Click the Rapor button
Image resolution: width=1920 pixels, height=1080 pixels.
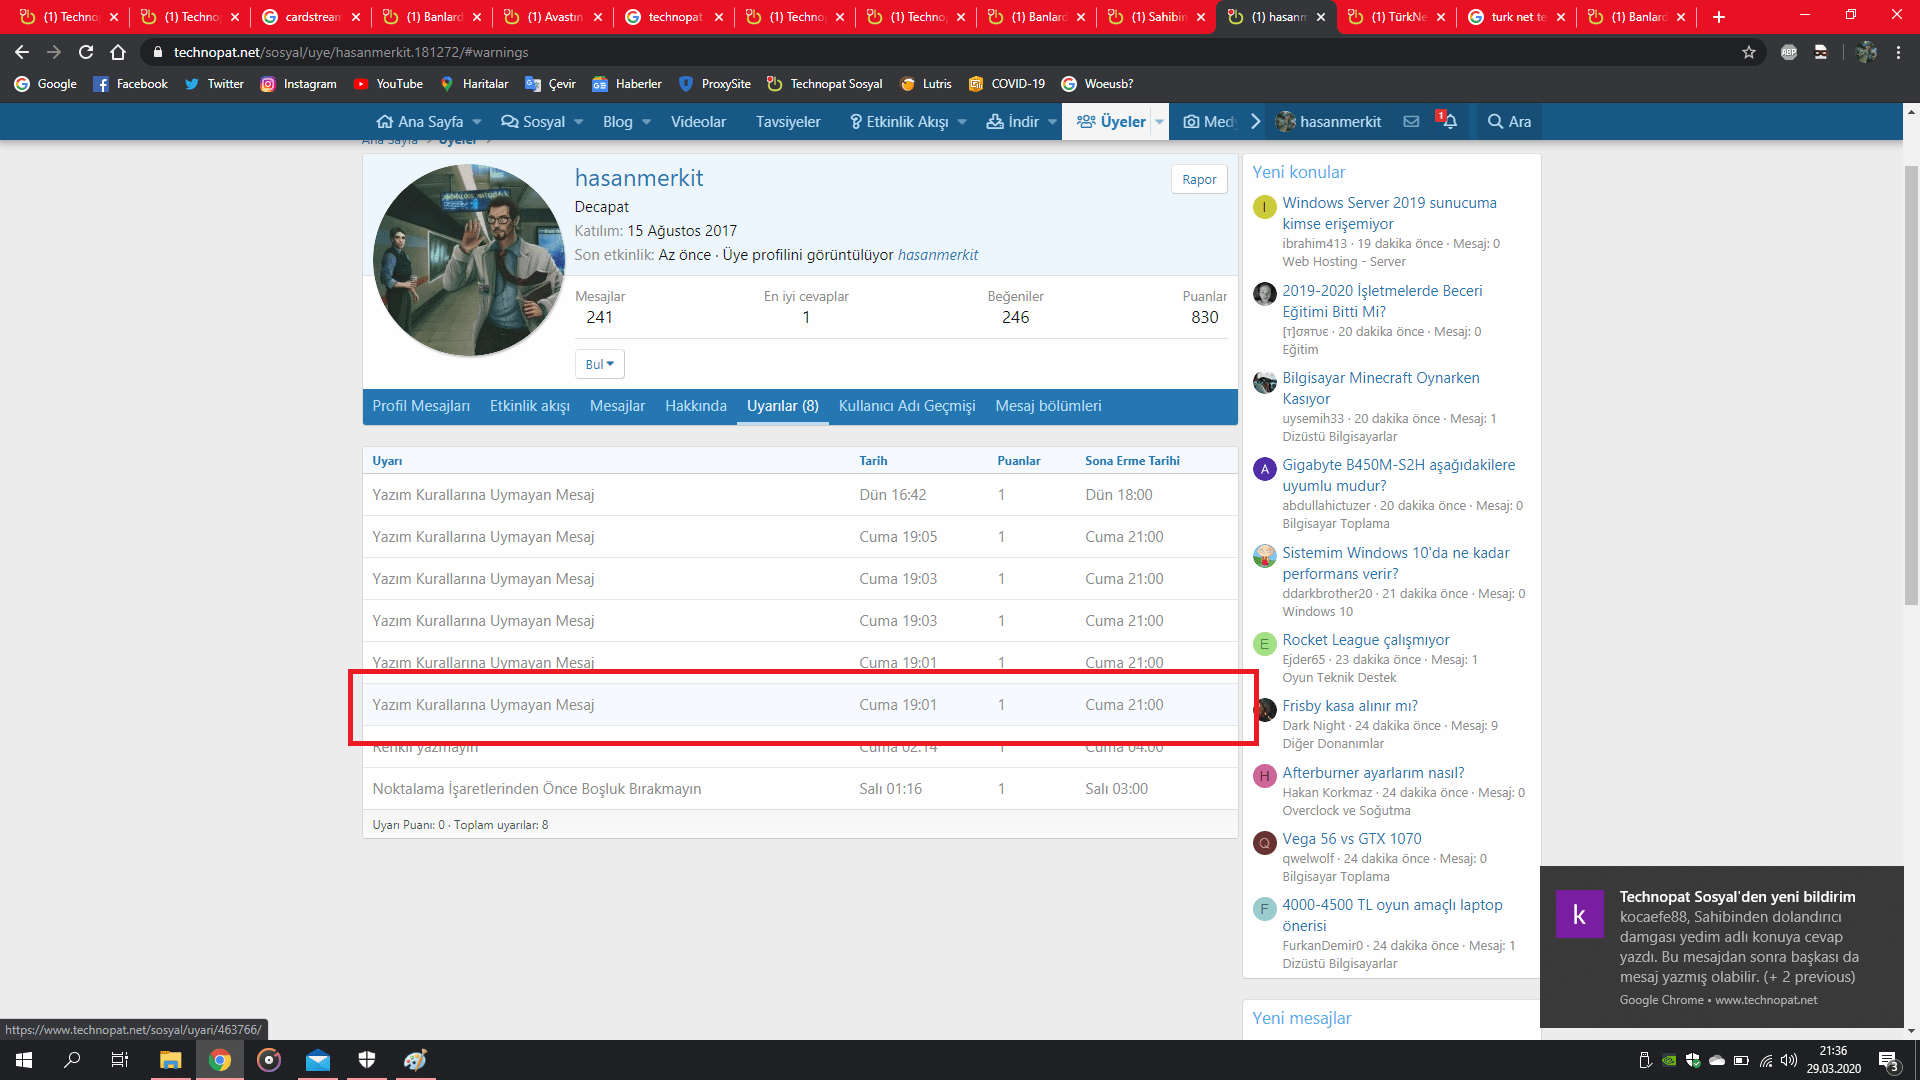[x=1199, y=180]
